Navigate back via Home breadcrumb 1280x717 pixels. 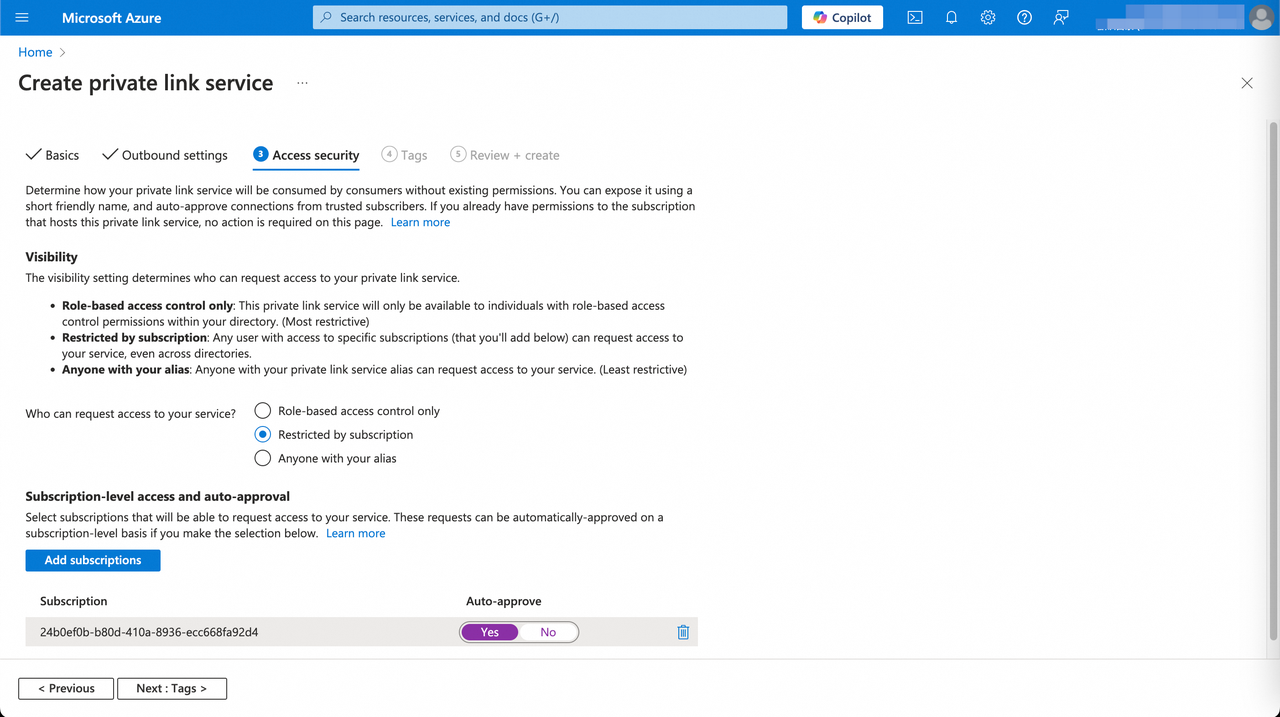[x=35, y=51]
